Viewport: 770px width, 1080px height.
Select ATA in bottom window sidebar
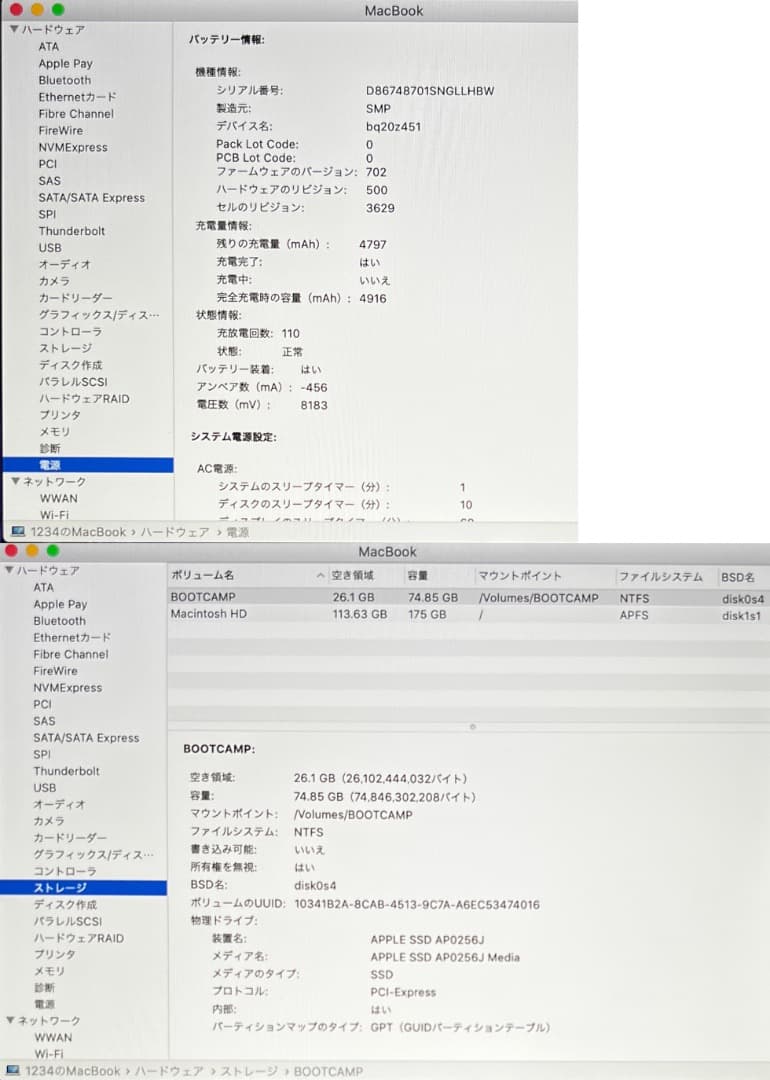pos(43,588)
